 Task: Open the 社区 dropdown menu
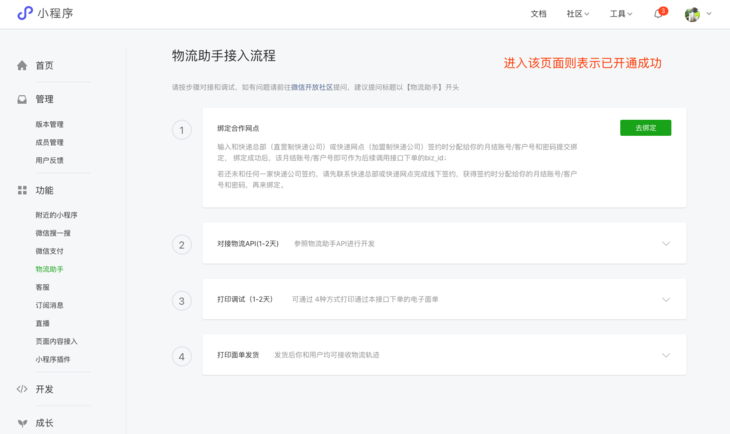(578, 14)
